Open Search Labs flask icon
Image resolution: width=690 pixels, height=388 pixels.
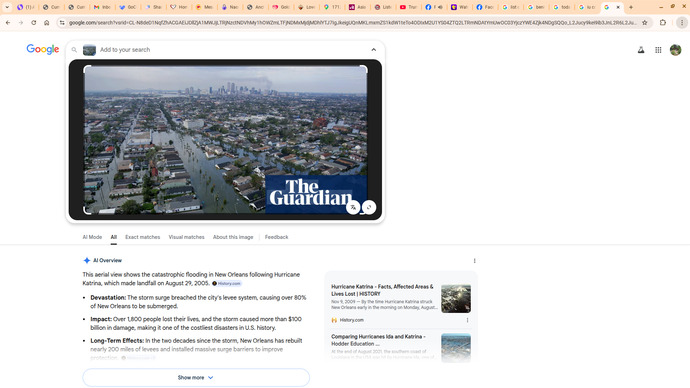click(x=641, y=50)
